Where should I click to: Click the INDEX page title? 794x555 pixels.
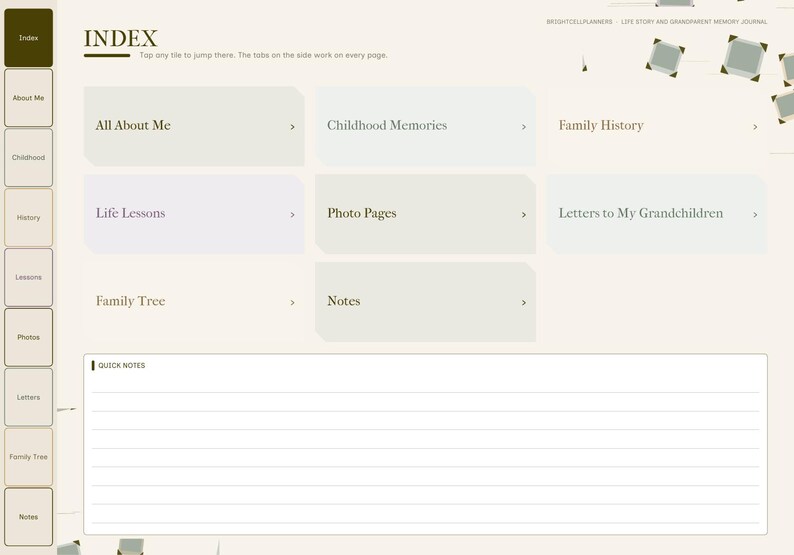click(x=121, y=38)
